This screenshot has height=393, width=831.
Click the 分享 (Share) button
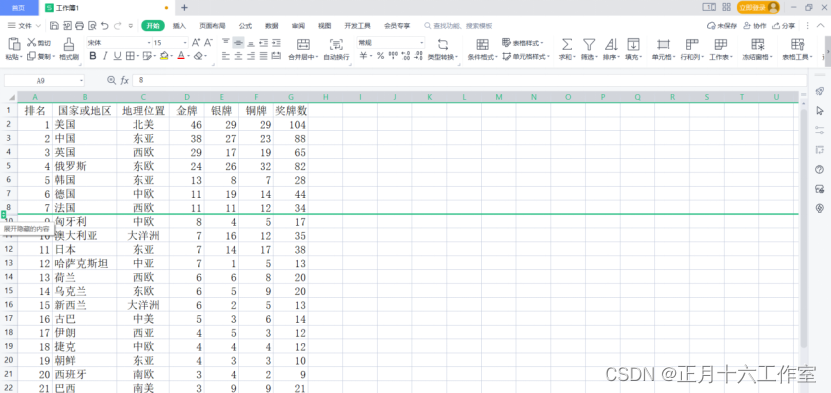[x=784, y=25]
